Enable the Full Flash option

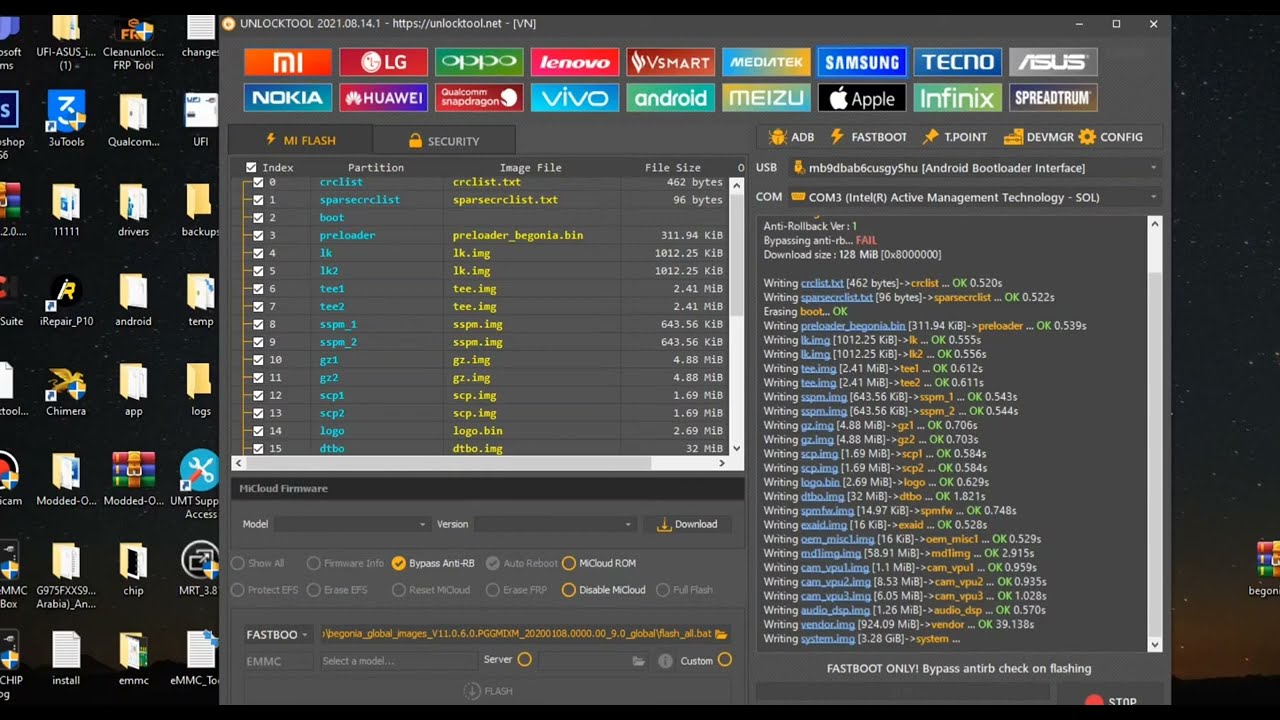pyautogui.click(x=684, y=590)
